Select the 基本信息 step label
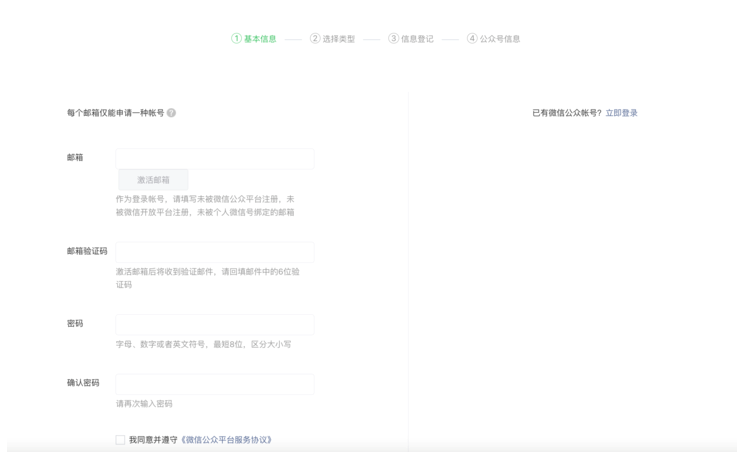Image resolution: width=750 pixels, height=460 pixels. pyautogui.click(x=260, y=39)
